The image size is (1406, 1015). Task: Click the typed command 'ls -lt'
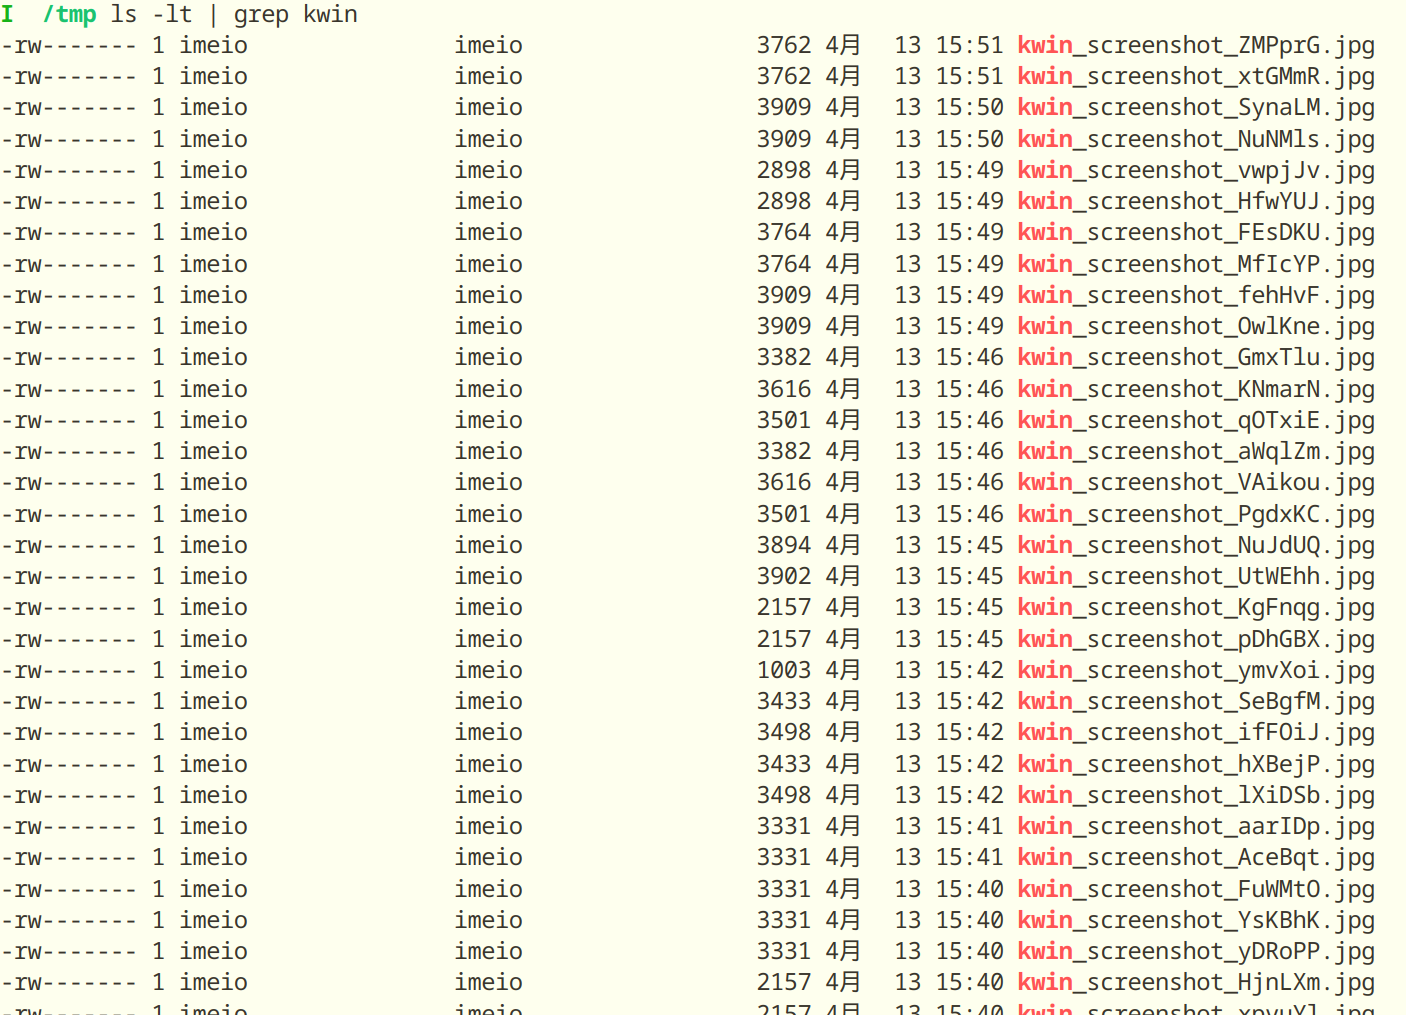[x=152, y=15]
